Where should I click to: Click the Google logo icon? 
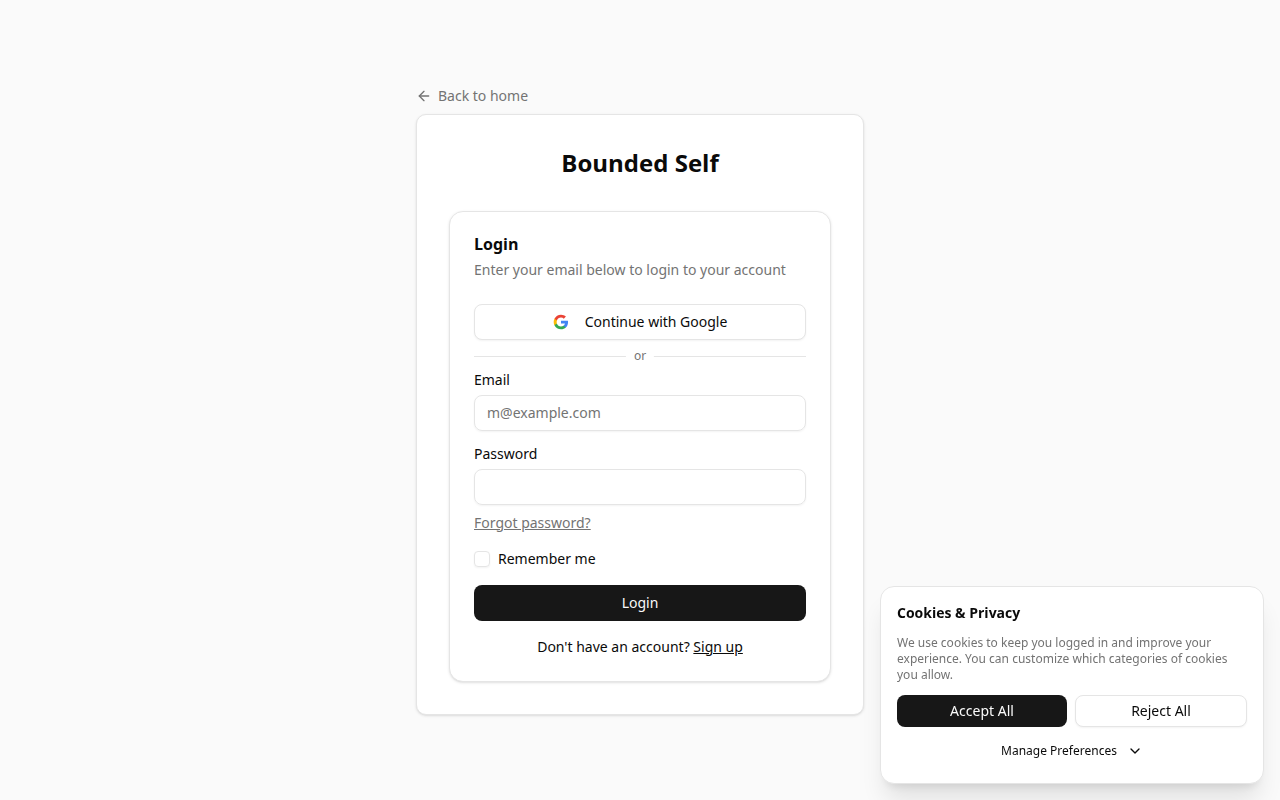click(x=561, y=321)
